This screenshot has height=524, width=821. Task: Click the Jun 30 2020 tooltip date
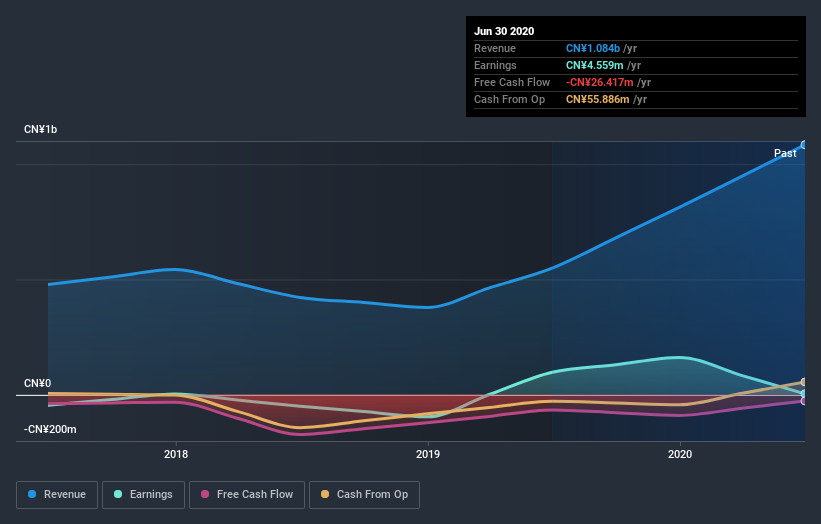coord(504,31)
